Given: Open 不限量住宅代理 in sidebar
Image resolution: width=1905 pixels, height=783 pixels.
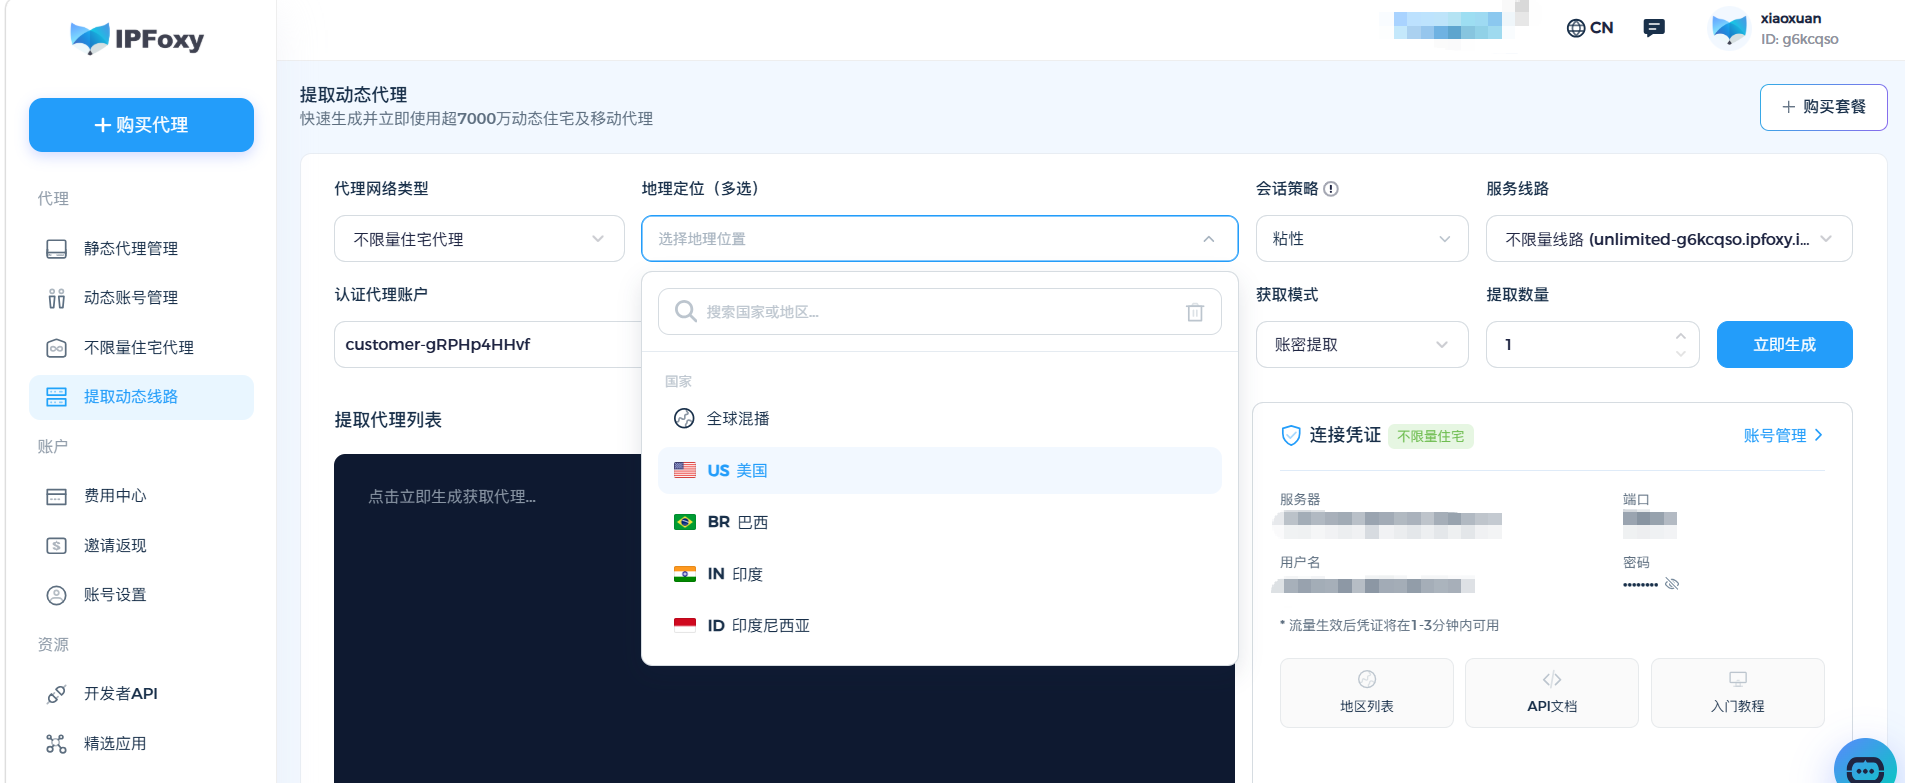Looking at the screenshot, I should click(141, 347).
